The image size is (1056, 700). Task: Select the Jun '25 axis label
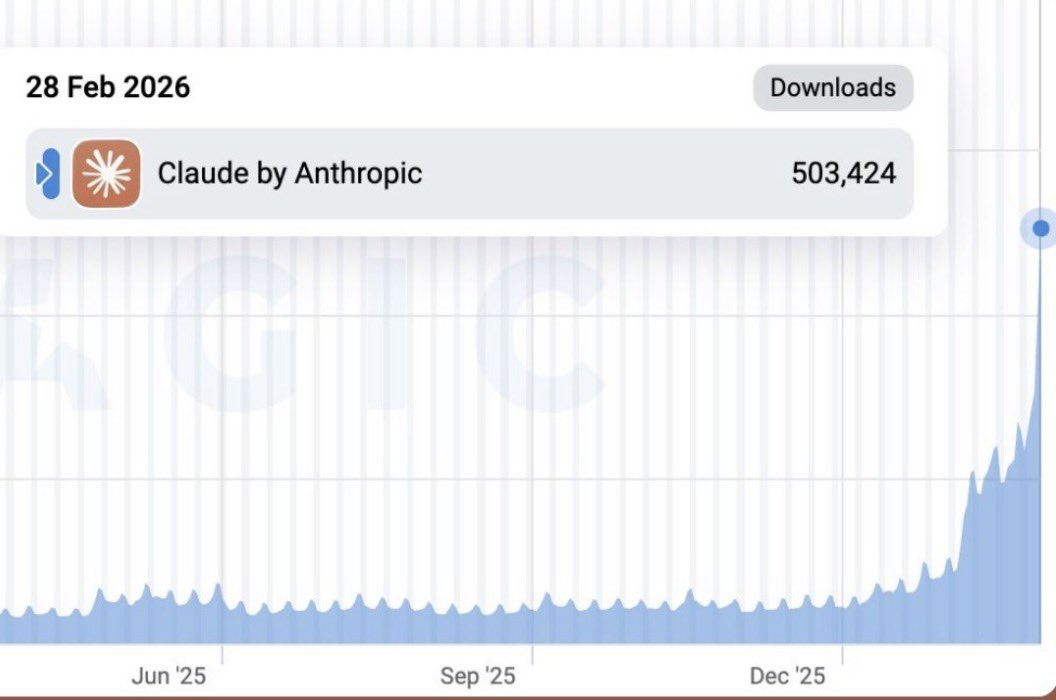[168, 676]
